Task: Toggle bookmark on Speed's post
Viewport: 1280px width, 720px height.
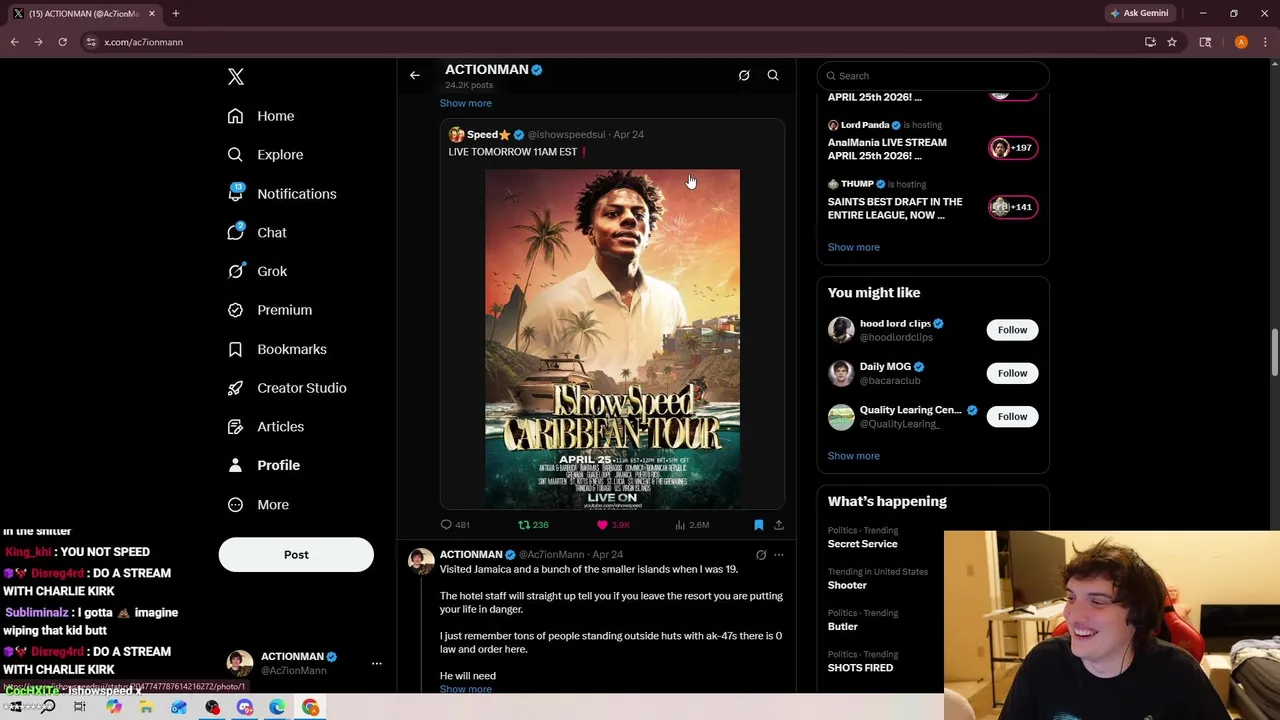Action: [x=759, y=525]
